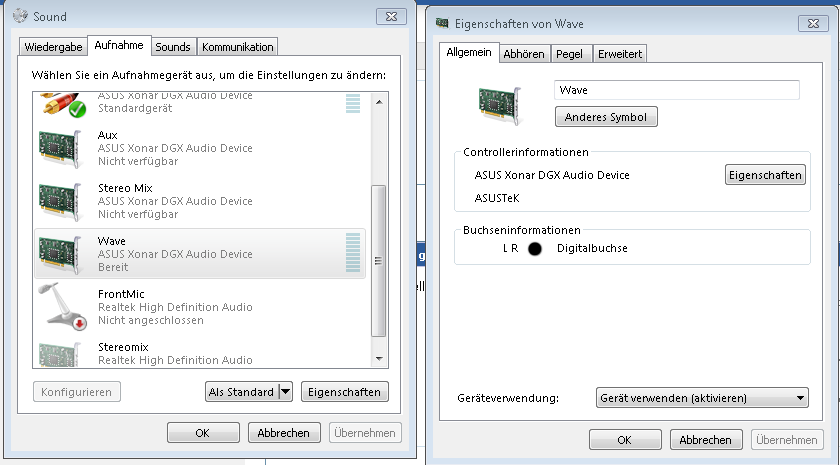
Task: Click the Eigenschaften von Wave title bar icon
Action: pyautogui.click(x=442, y=23)
